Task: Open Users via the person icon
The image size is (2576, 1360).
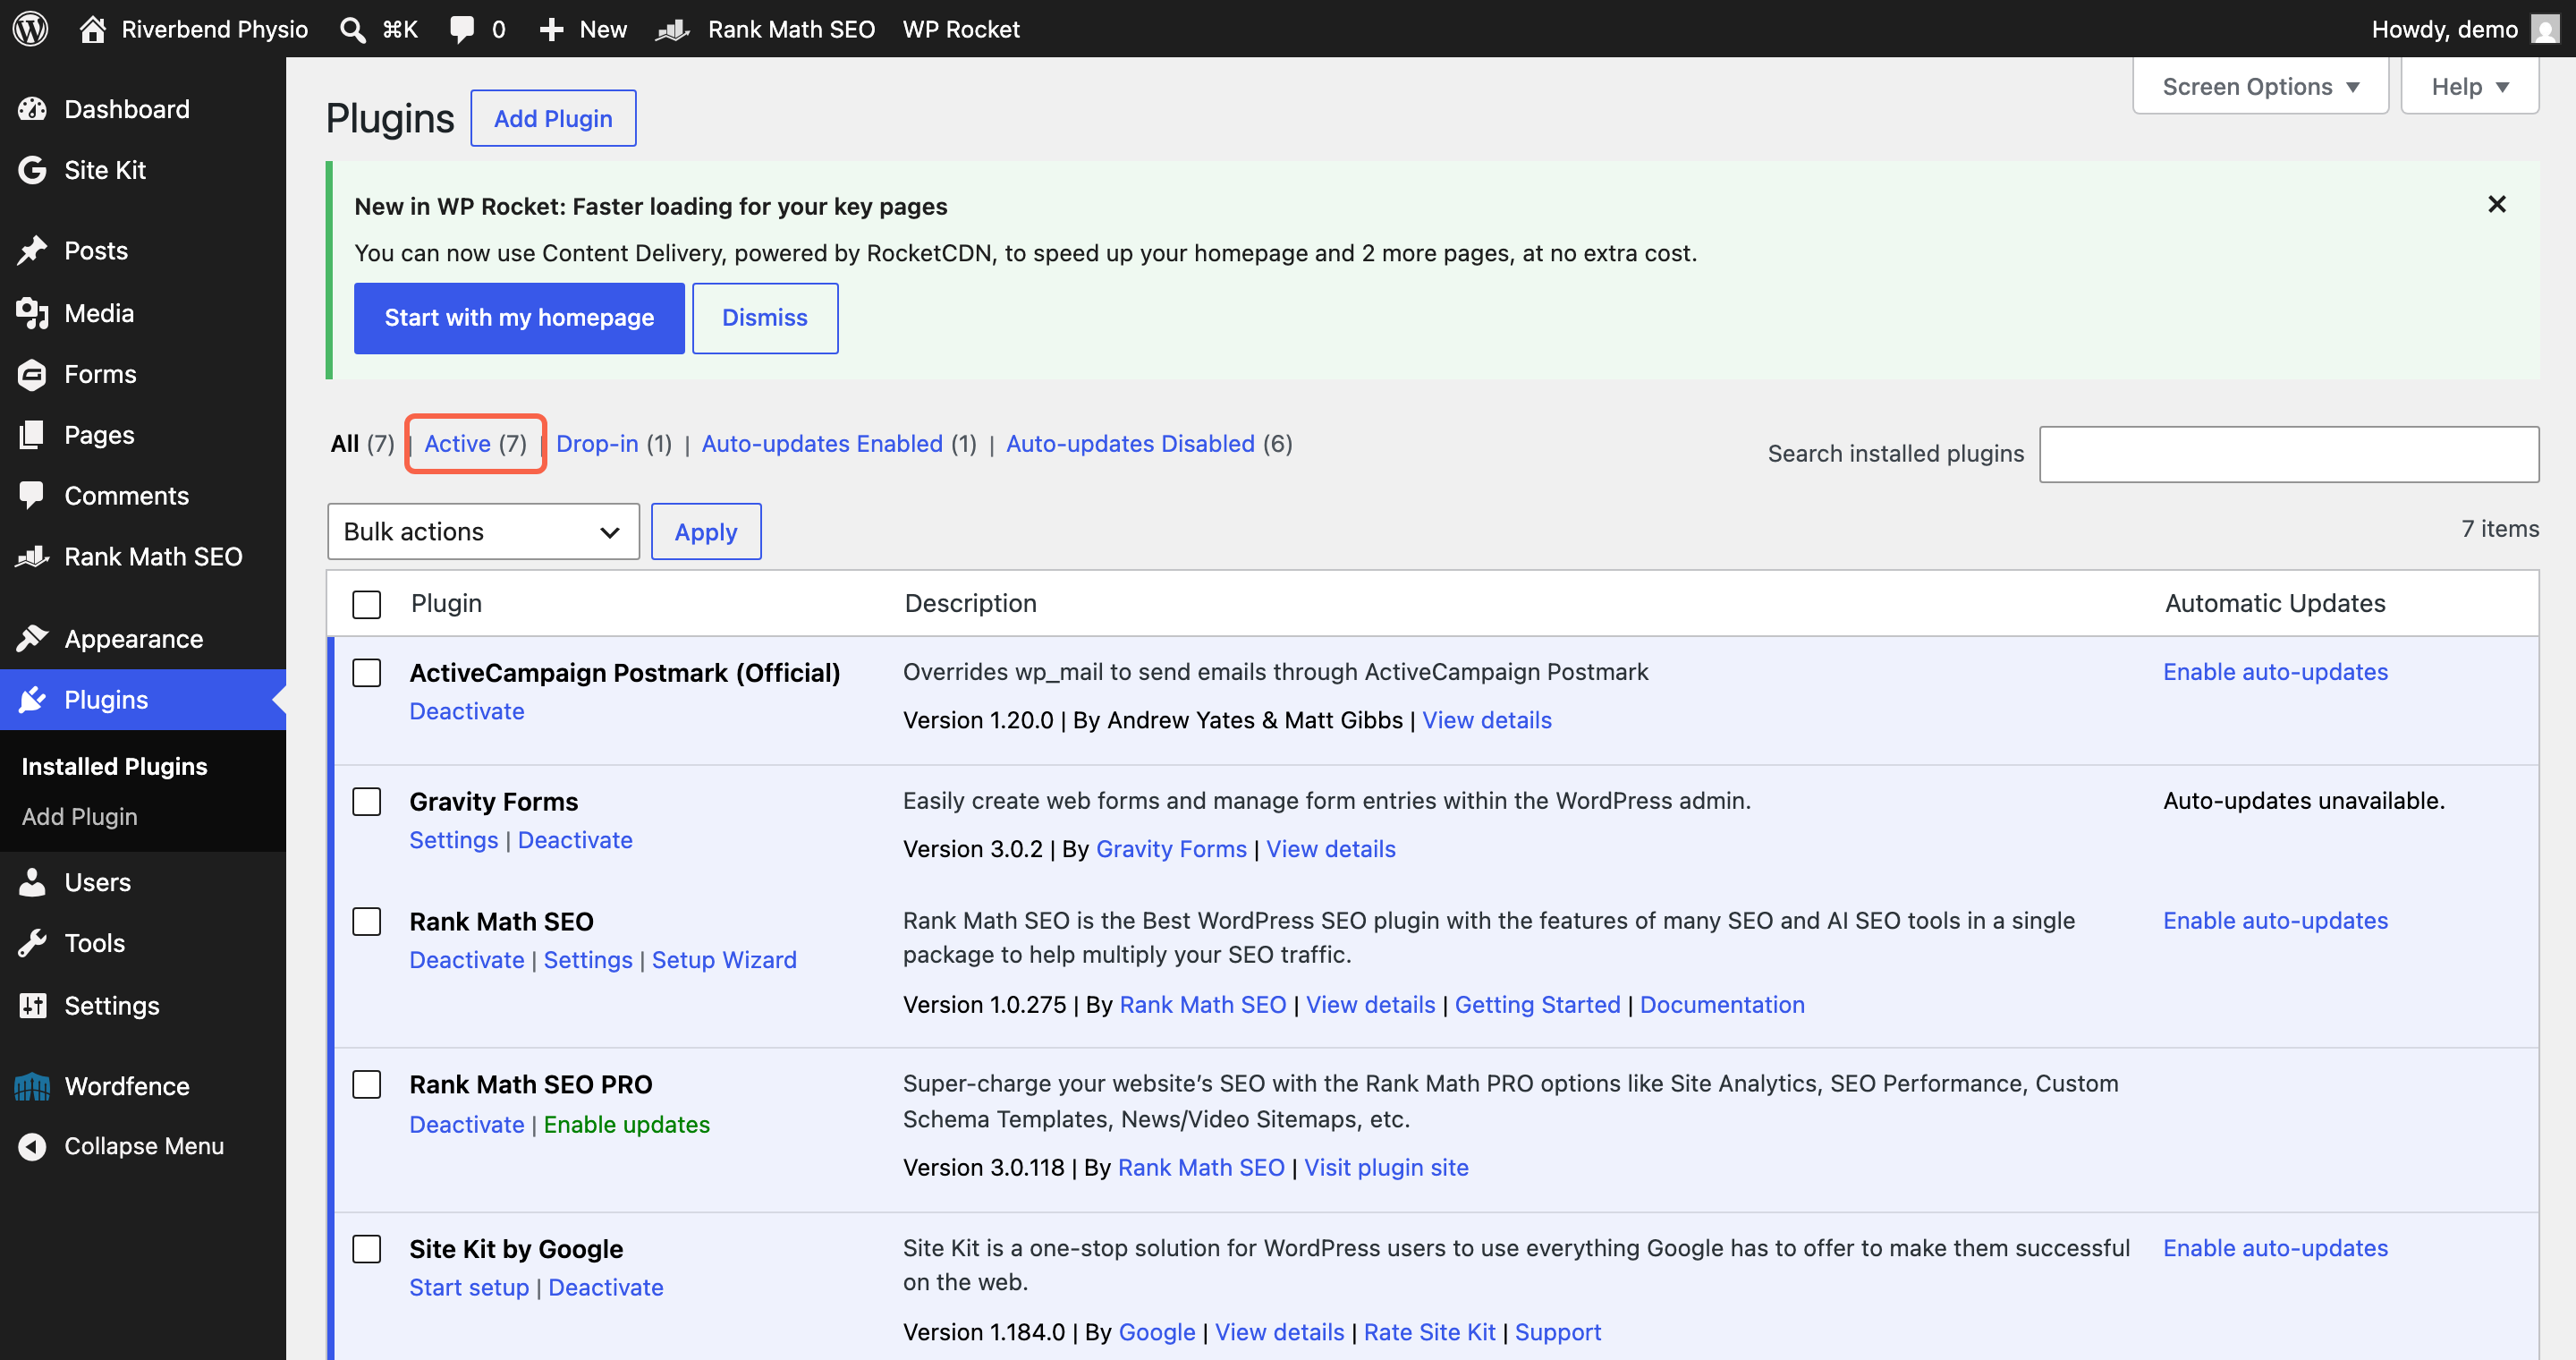Action: 32,882
